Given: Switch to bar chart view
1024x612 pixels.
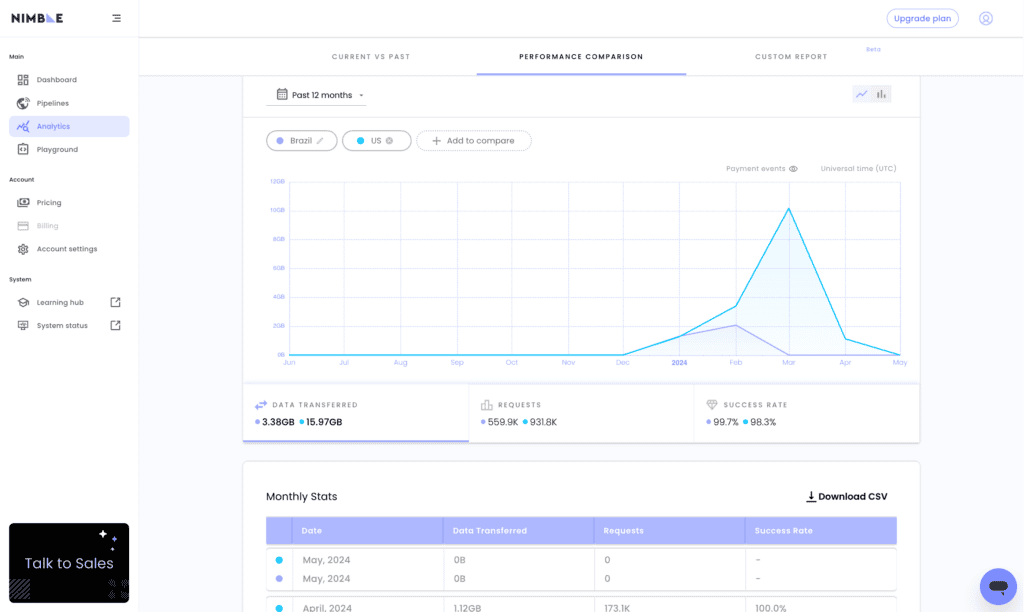Looking at the screenshot, I should click(882, 94).
